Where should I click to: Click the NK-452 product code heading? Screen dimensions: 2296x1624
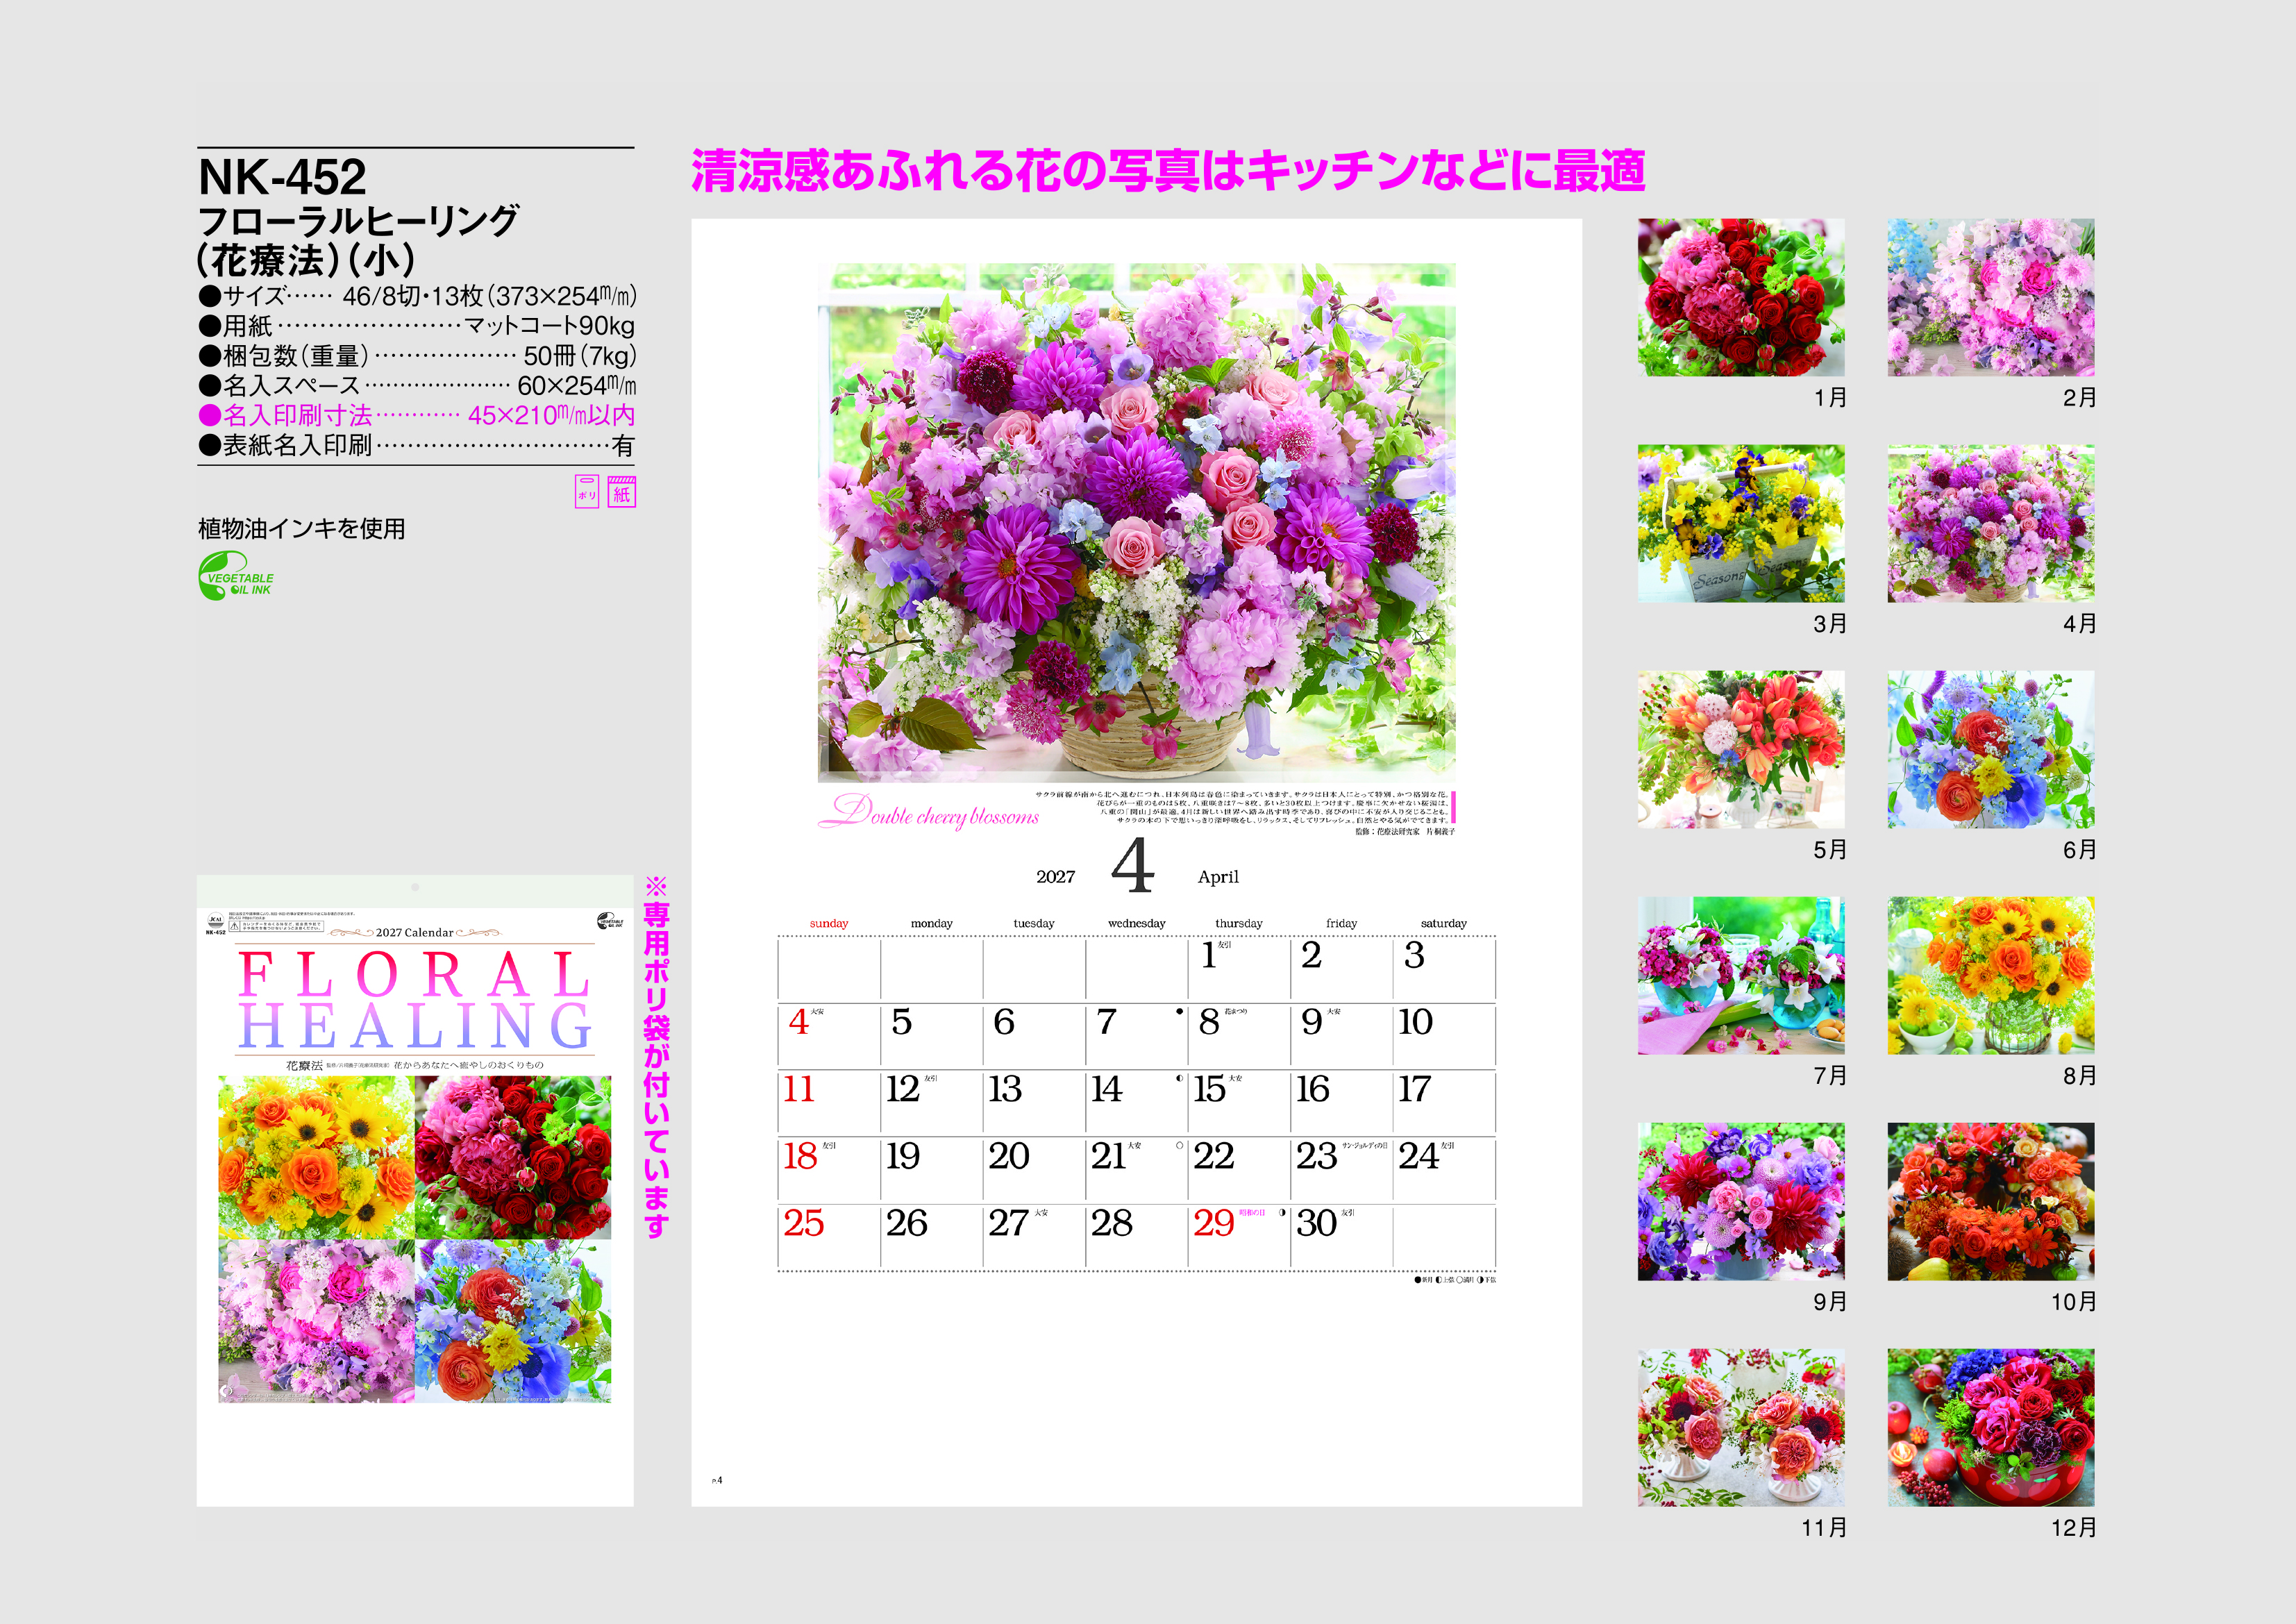[x=283, y=178]
